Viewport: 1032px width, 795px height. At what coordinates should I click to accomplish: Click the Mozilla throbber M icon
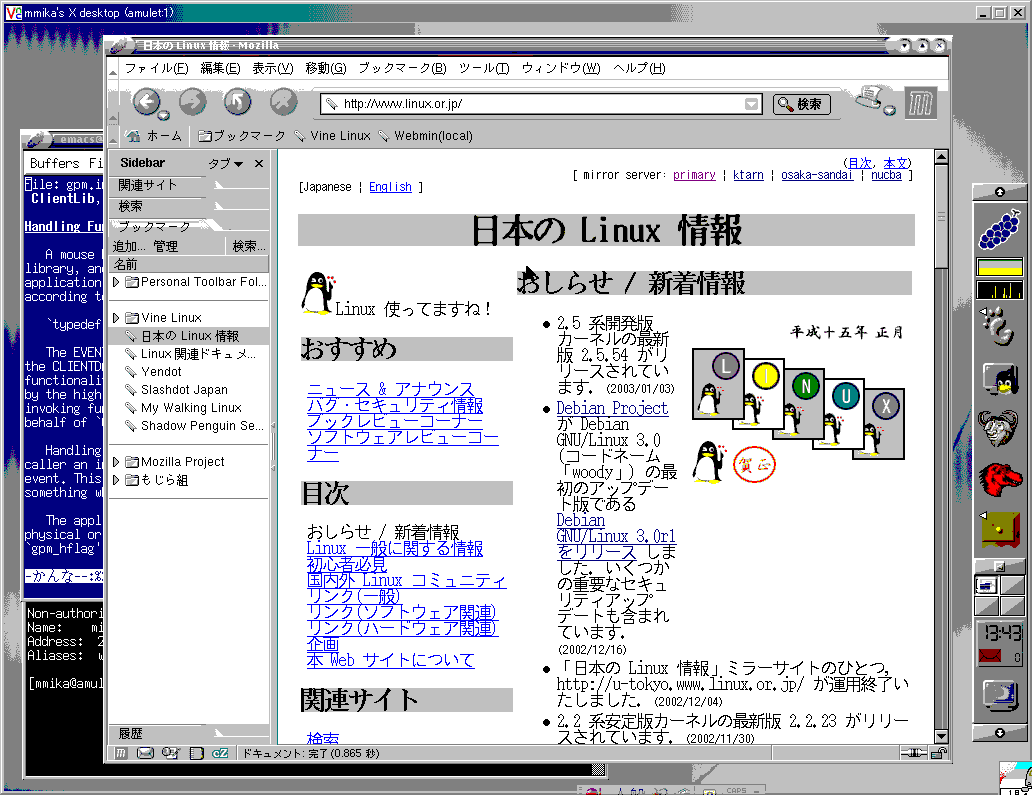point(920,103)
